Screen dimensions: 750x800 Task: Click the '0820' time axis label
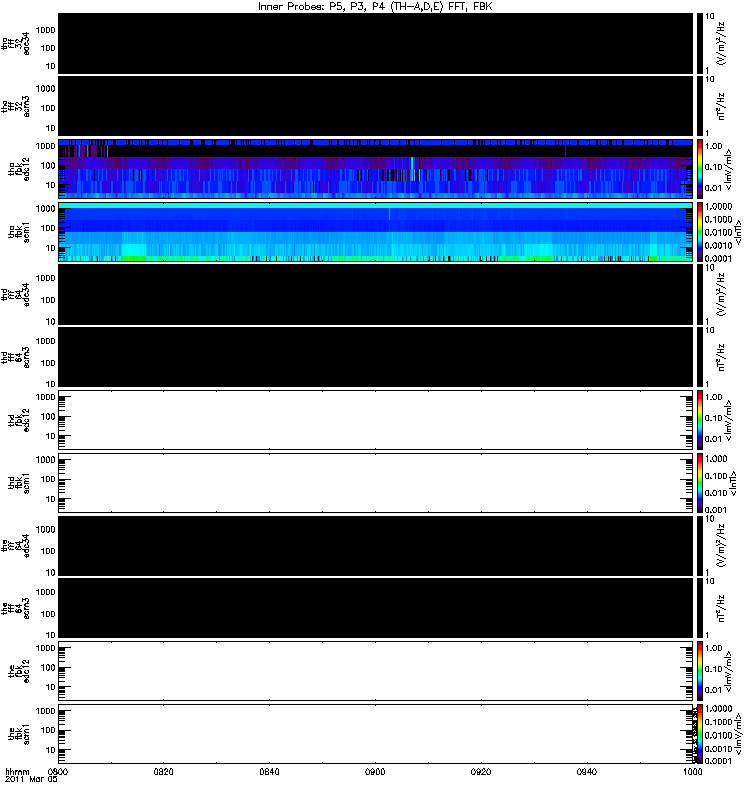163,772
